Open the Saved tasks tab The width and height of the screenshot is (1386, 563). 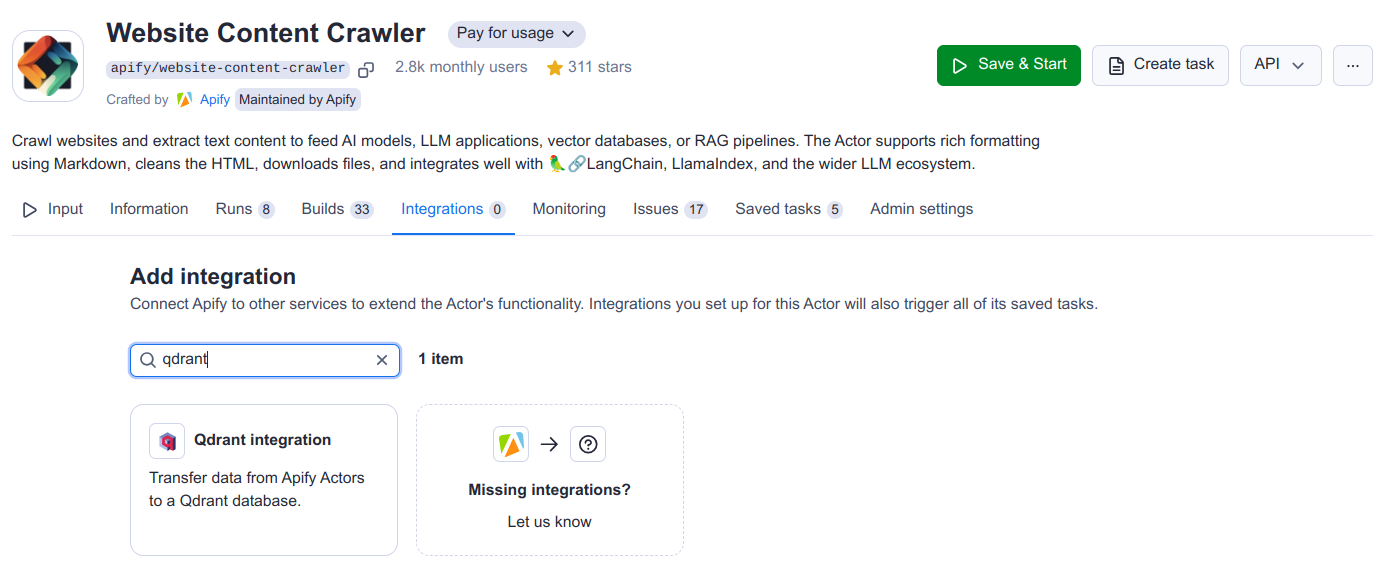[788, 209]
